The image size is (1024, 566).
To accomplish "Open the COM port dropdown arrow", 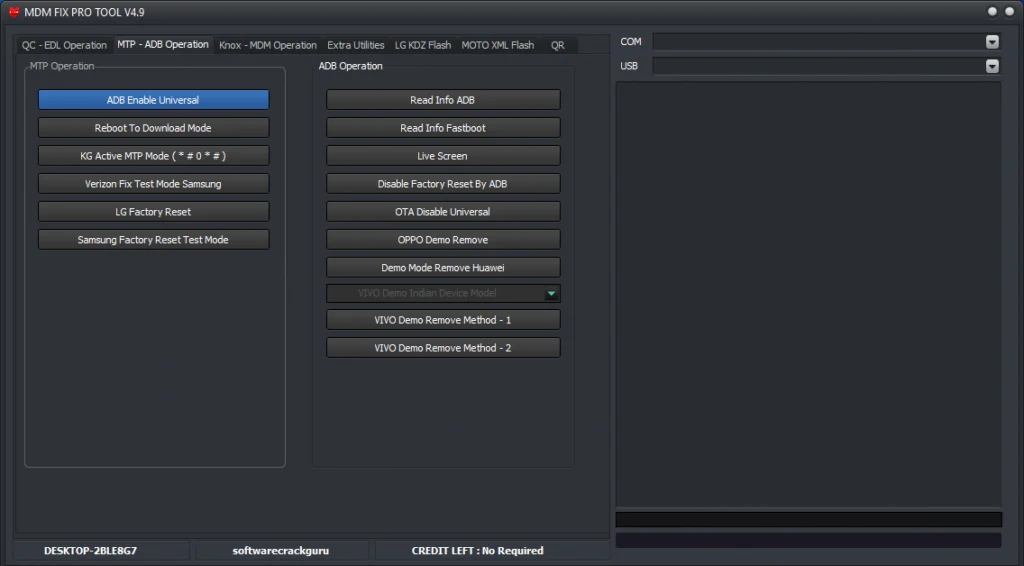I will click(x=992, y=42).
